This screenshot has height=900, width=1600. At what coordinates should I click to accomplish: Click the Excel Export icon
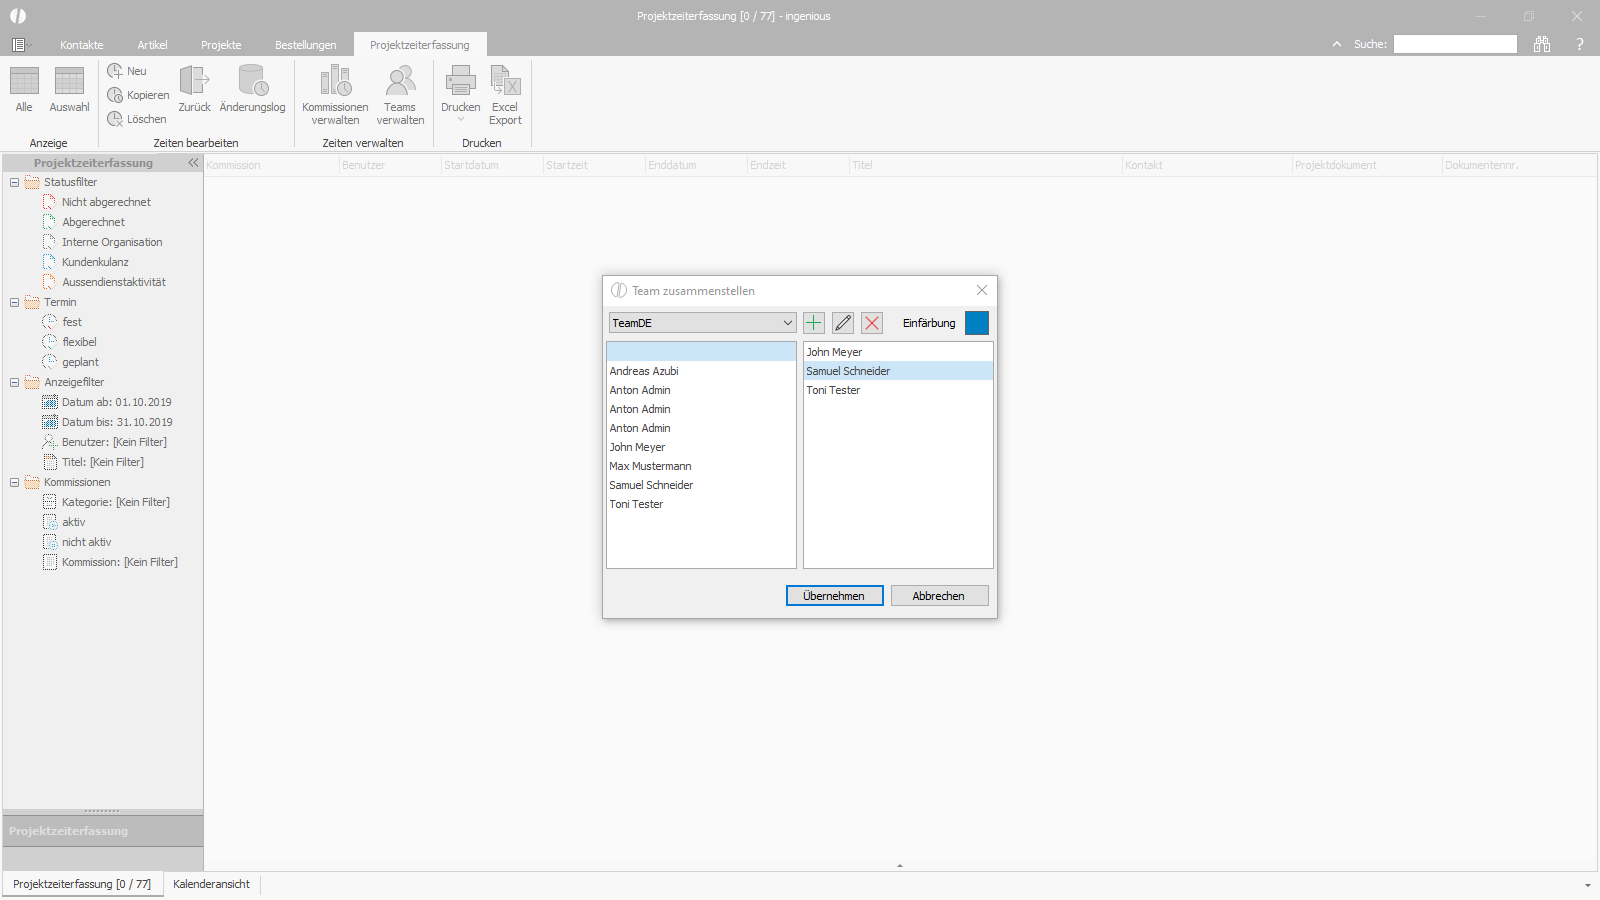point(505,96)
